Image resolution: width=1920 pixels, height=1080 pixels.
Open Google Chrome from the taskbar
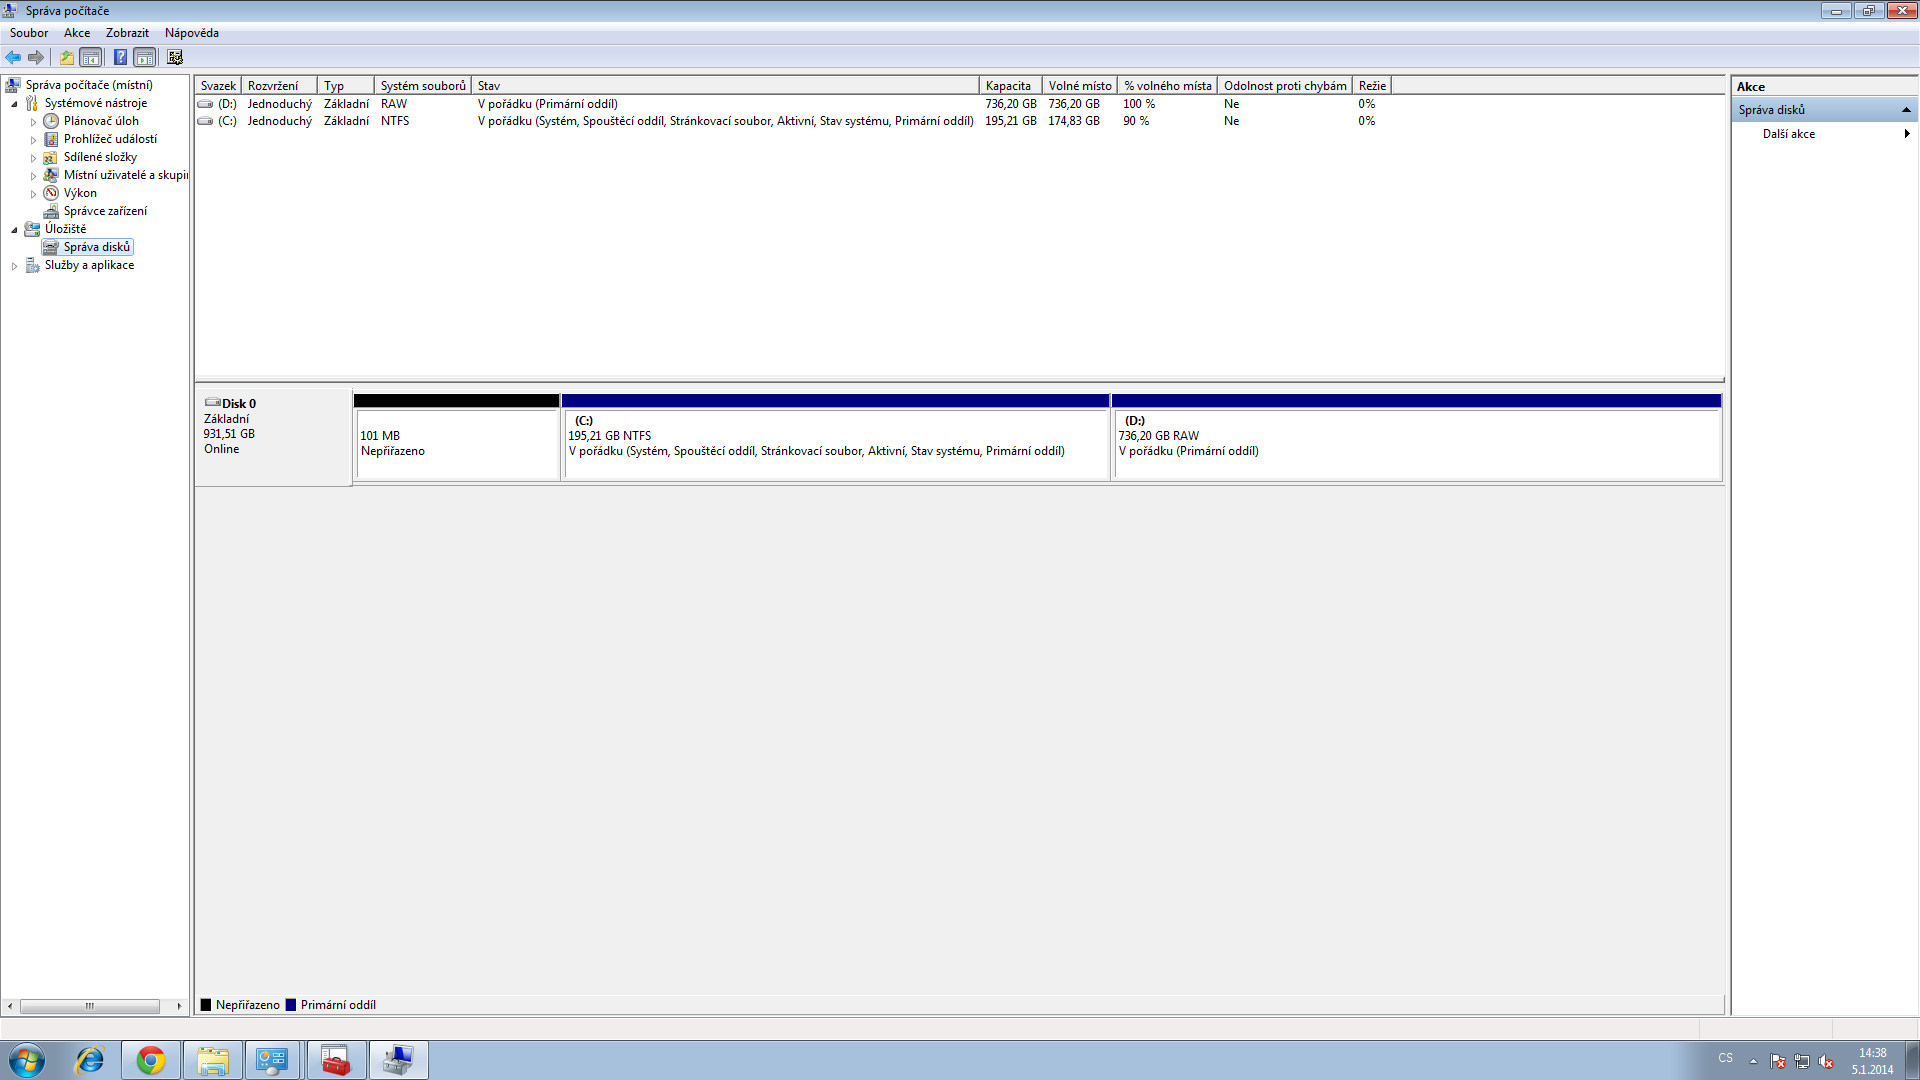[151, 1060]
